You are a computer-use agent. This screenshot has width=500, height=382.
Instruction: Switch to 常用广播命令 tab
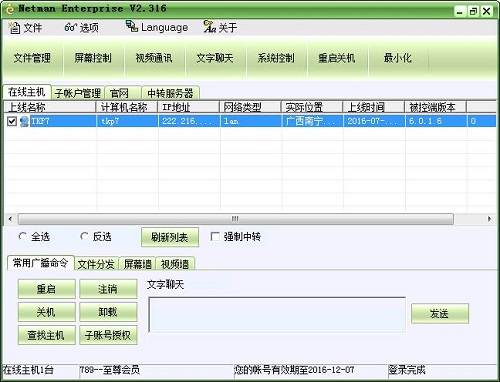coord(40,263)
